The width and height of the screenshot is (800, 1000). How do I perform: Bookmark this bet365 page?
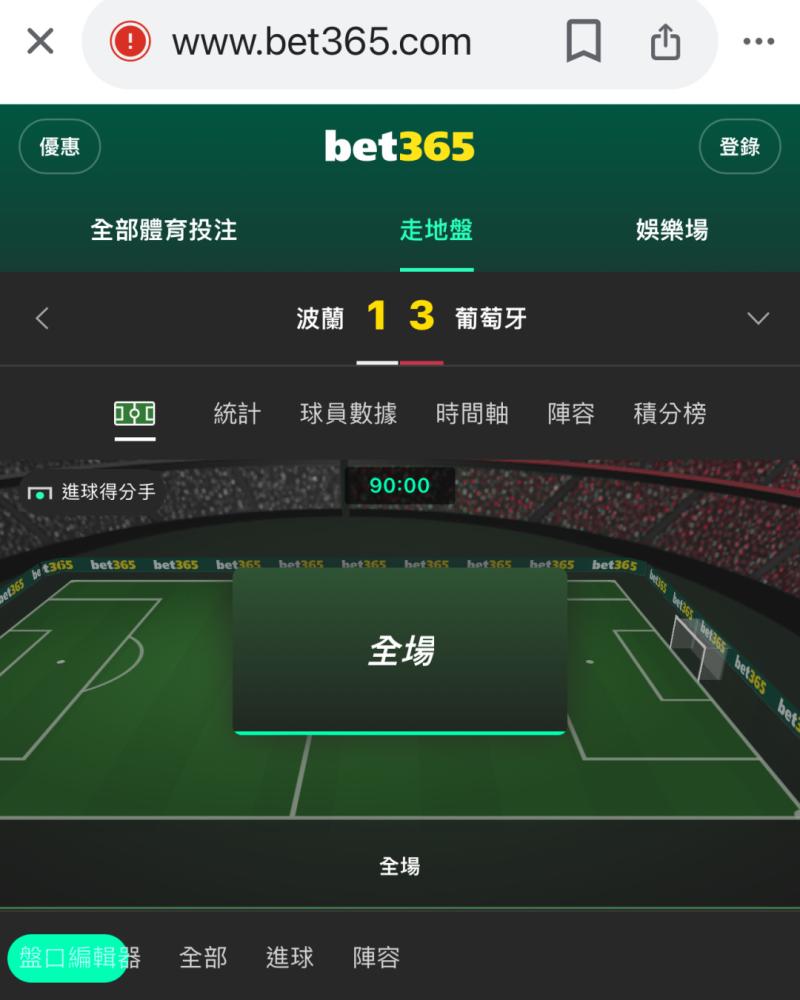(x=583, y=41)
